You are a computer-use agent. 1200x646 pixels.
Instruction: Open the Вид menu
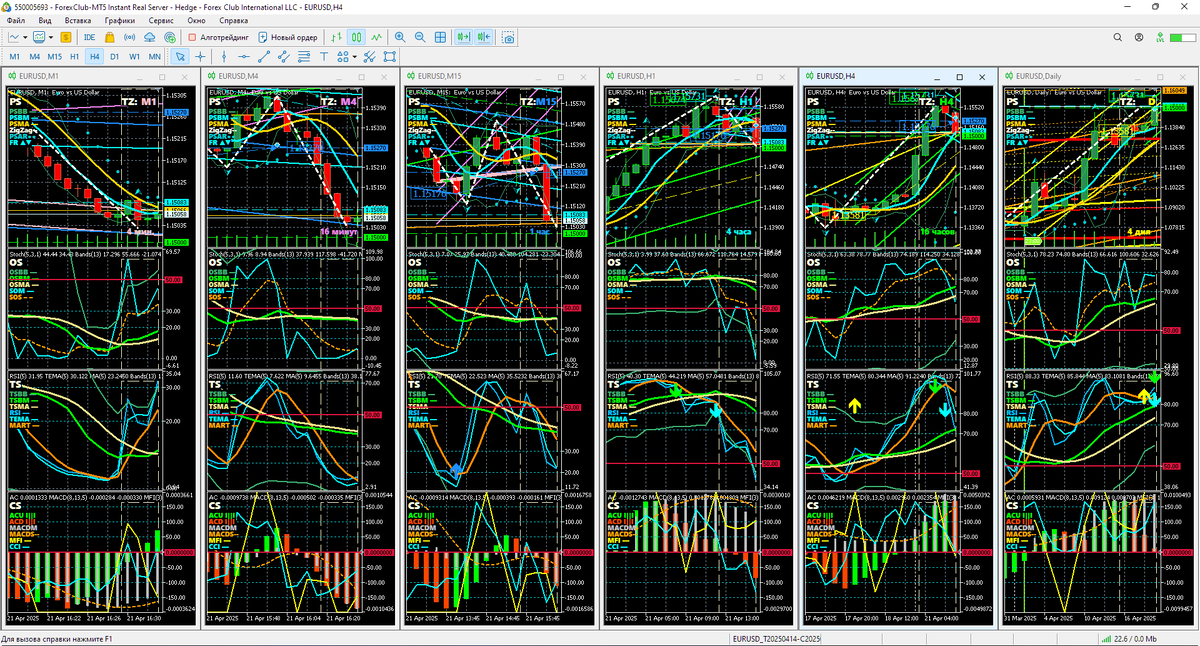point(45,20)
